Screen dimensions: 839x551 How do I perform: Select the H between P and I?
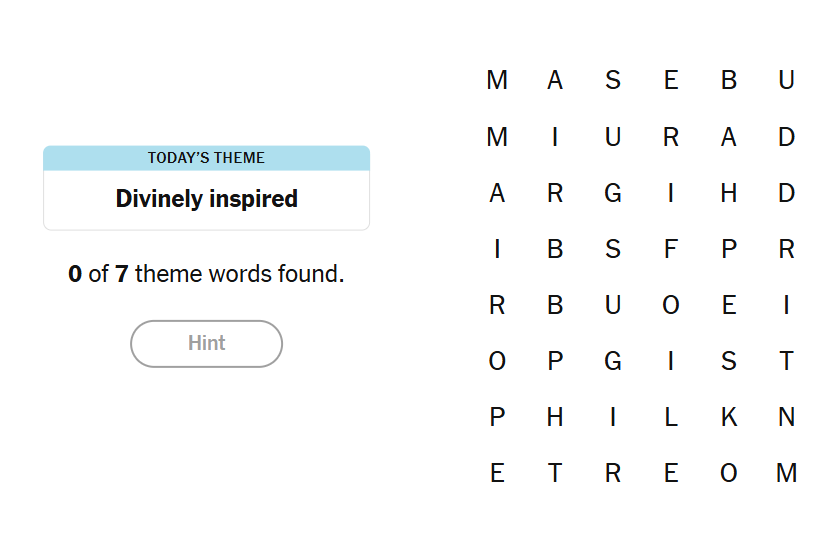pyautogui.click(x=555, y=418)
